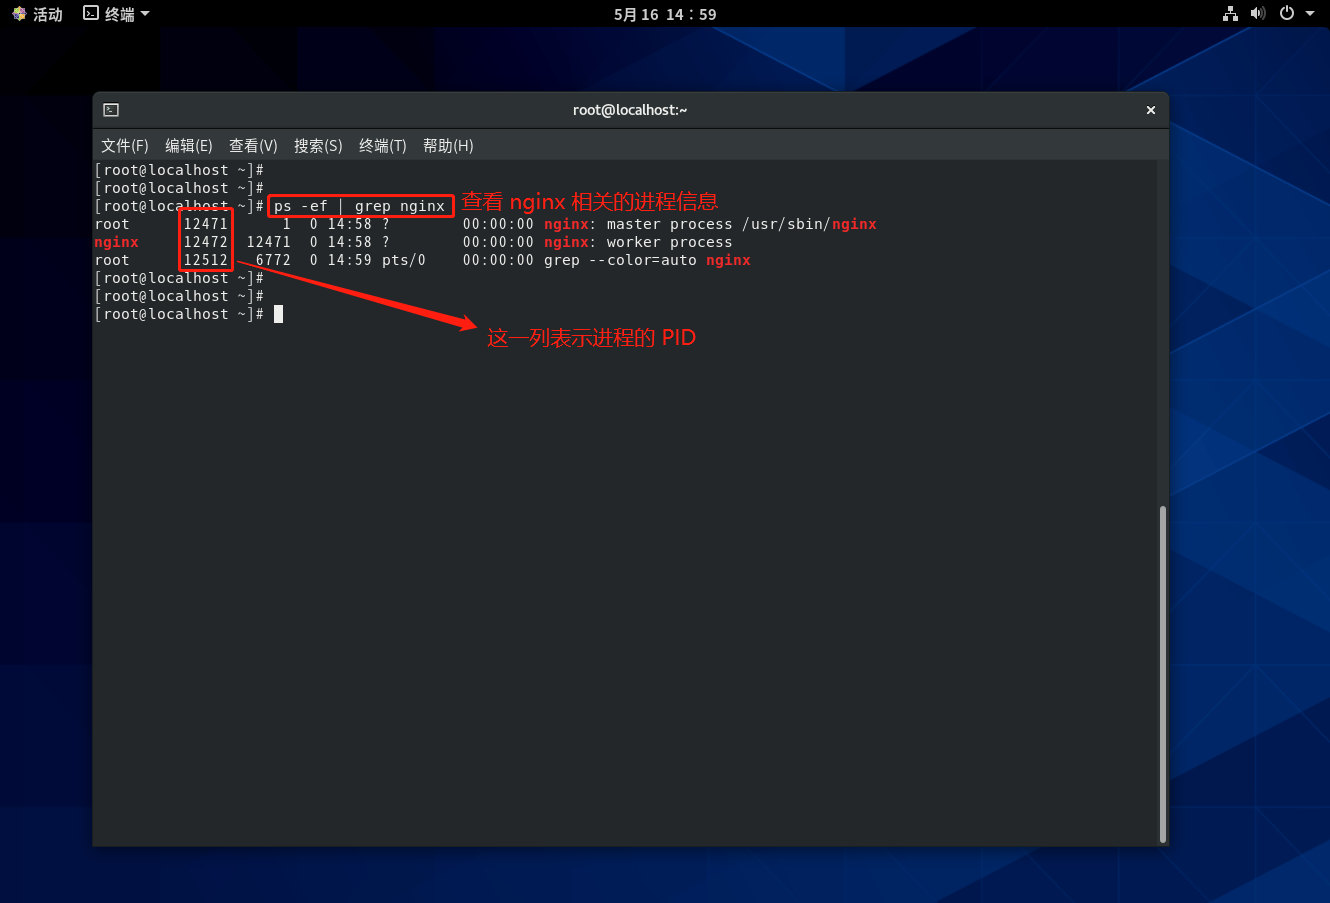The height and width of the screenshot is (903, 1330).
Task: Open the 终端(T) menu in the menu bar
Action: (x=383, y=146)
